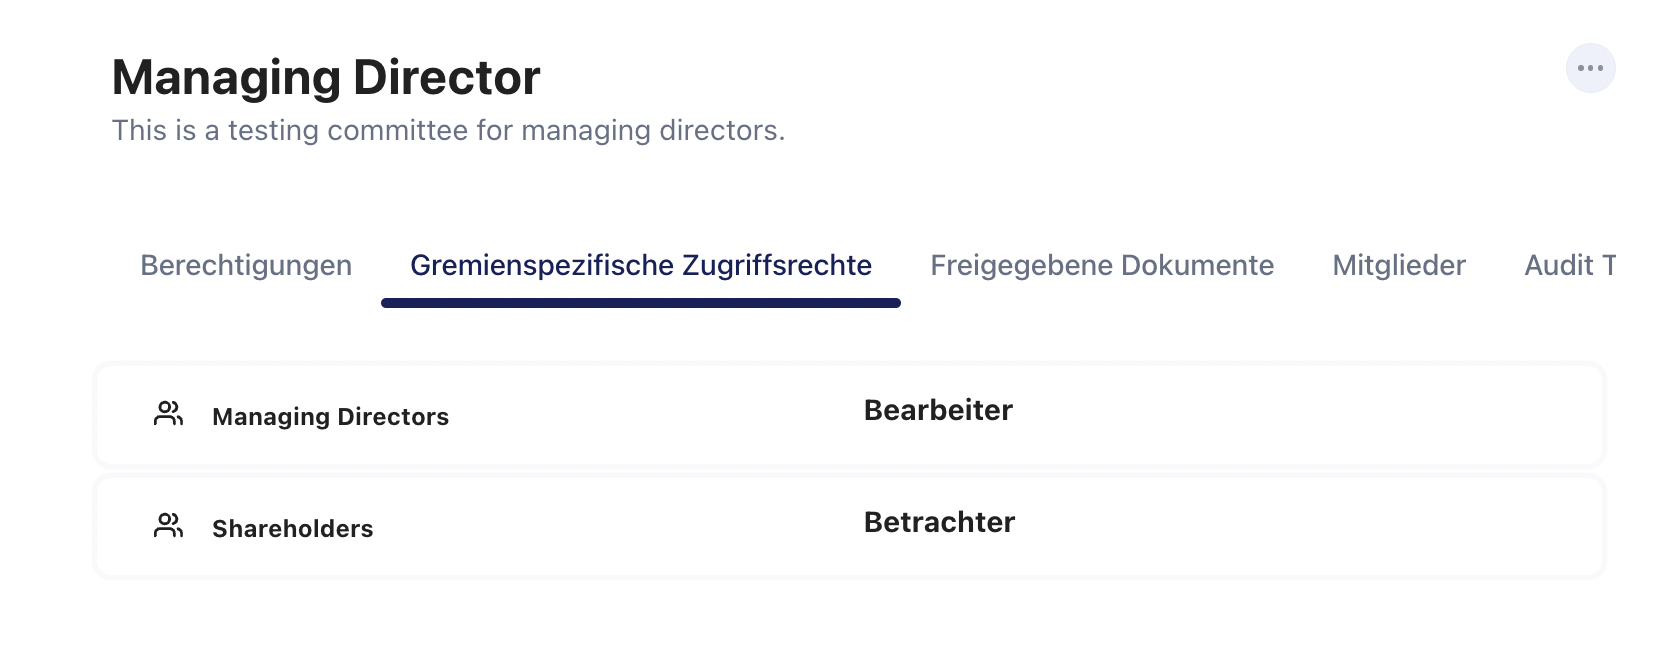This screenshot has width=1662, height=656.
Task: Click the Managing Directors group icon
Action: coord(168,414)
